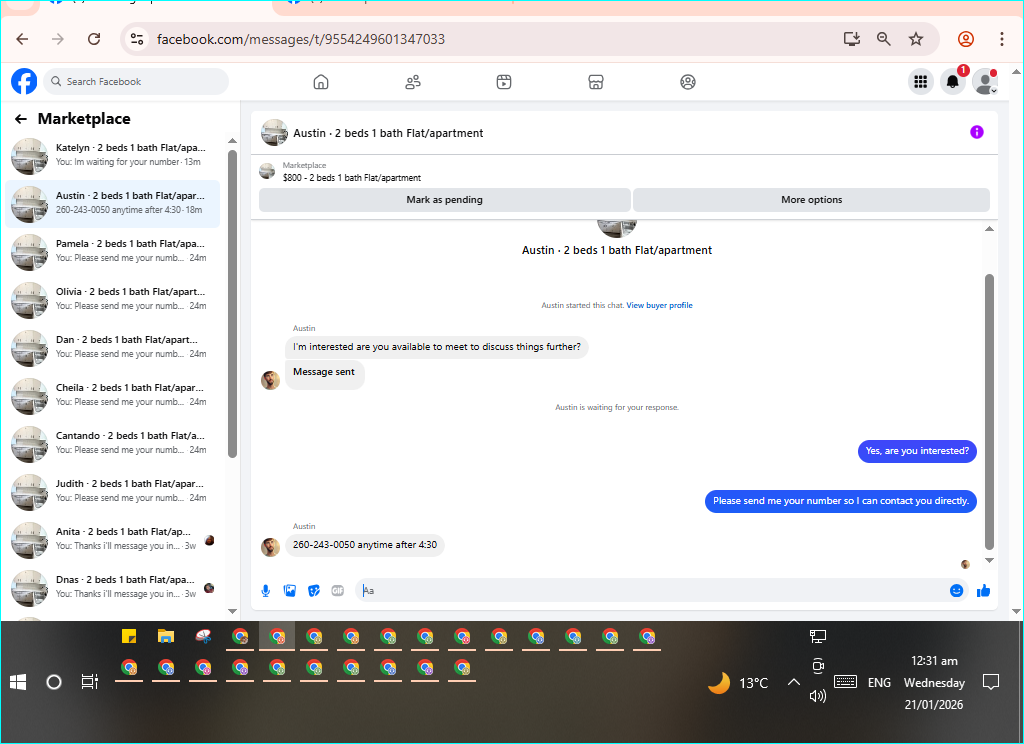1024x744 pixels.
Task: Click the Search Facebook field
Action: pos(136,82)
